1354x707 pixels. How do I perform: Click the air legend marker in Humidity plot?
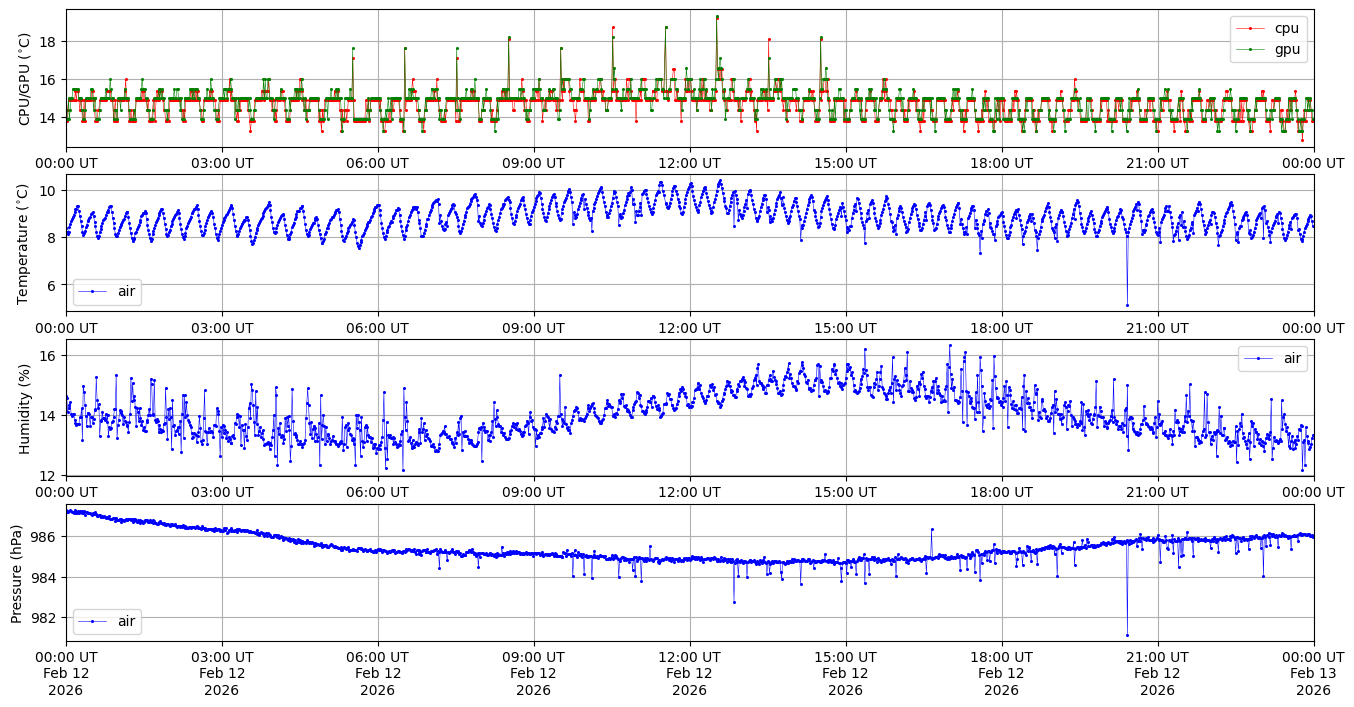[1258, 358]
